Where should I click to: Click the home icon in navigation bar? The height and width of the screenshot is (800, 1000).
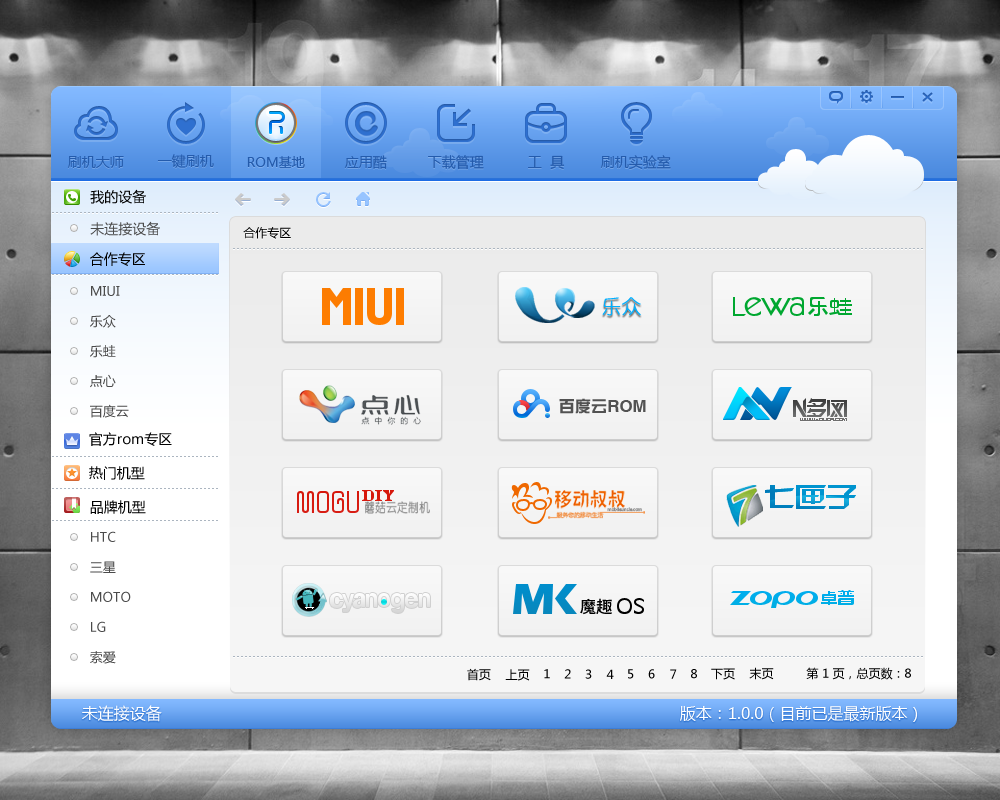click(363, 199)
